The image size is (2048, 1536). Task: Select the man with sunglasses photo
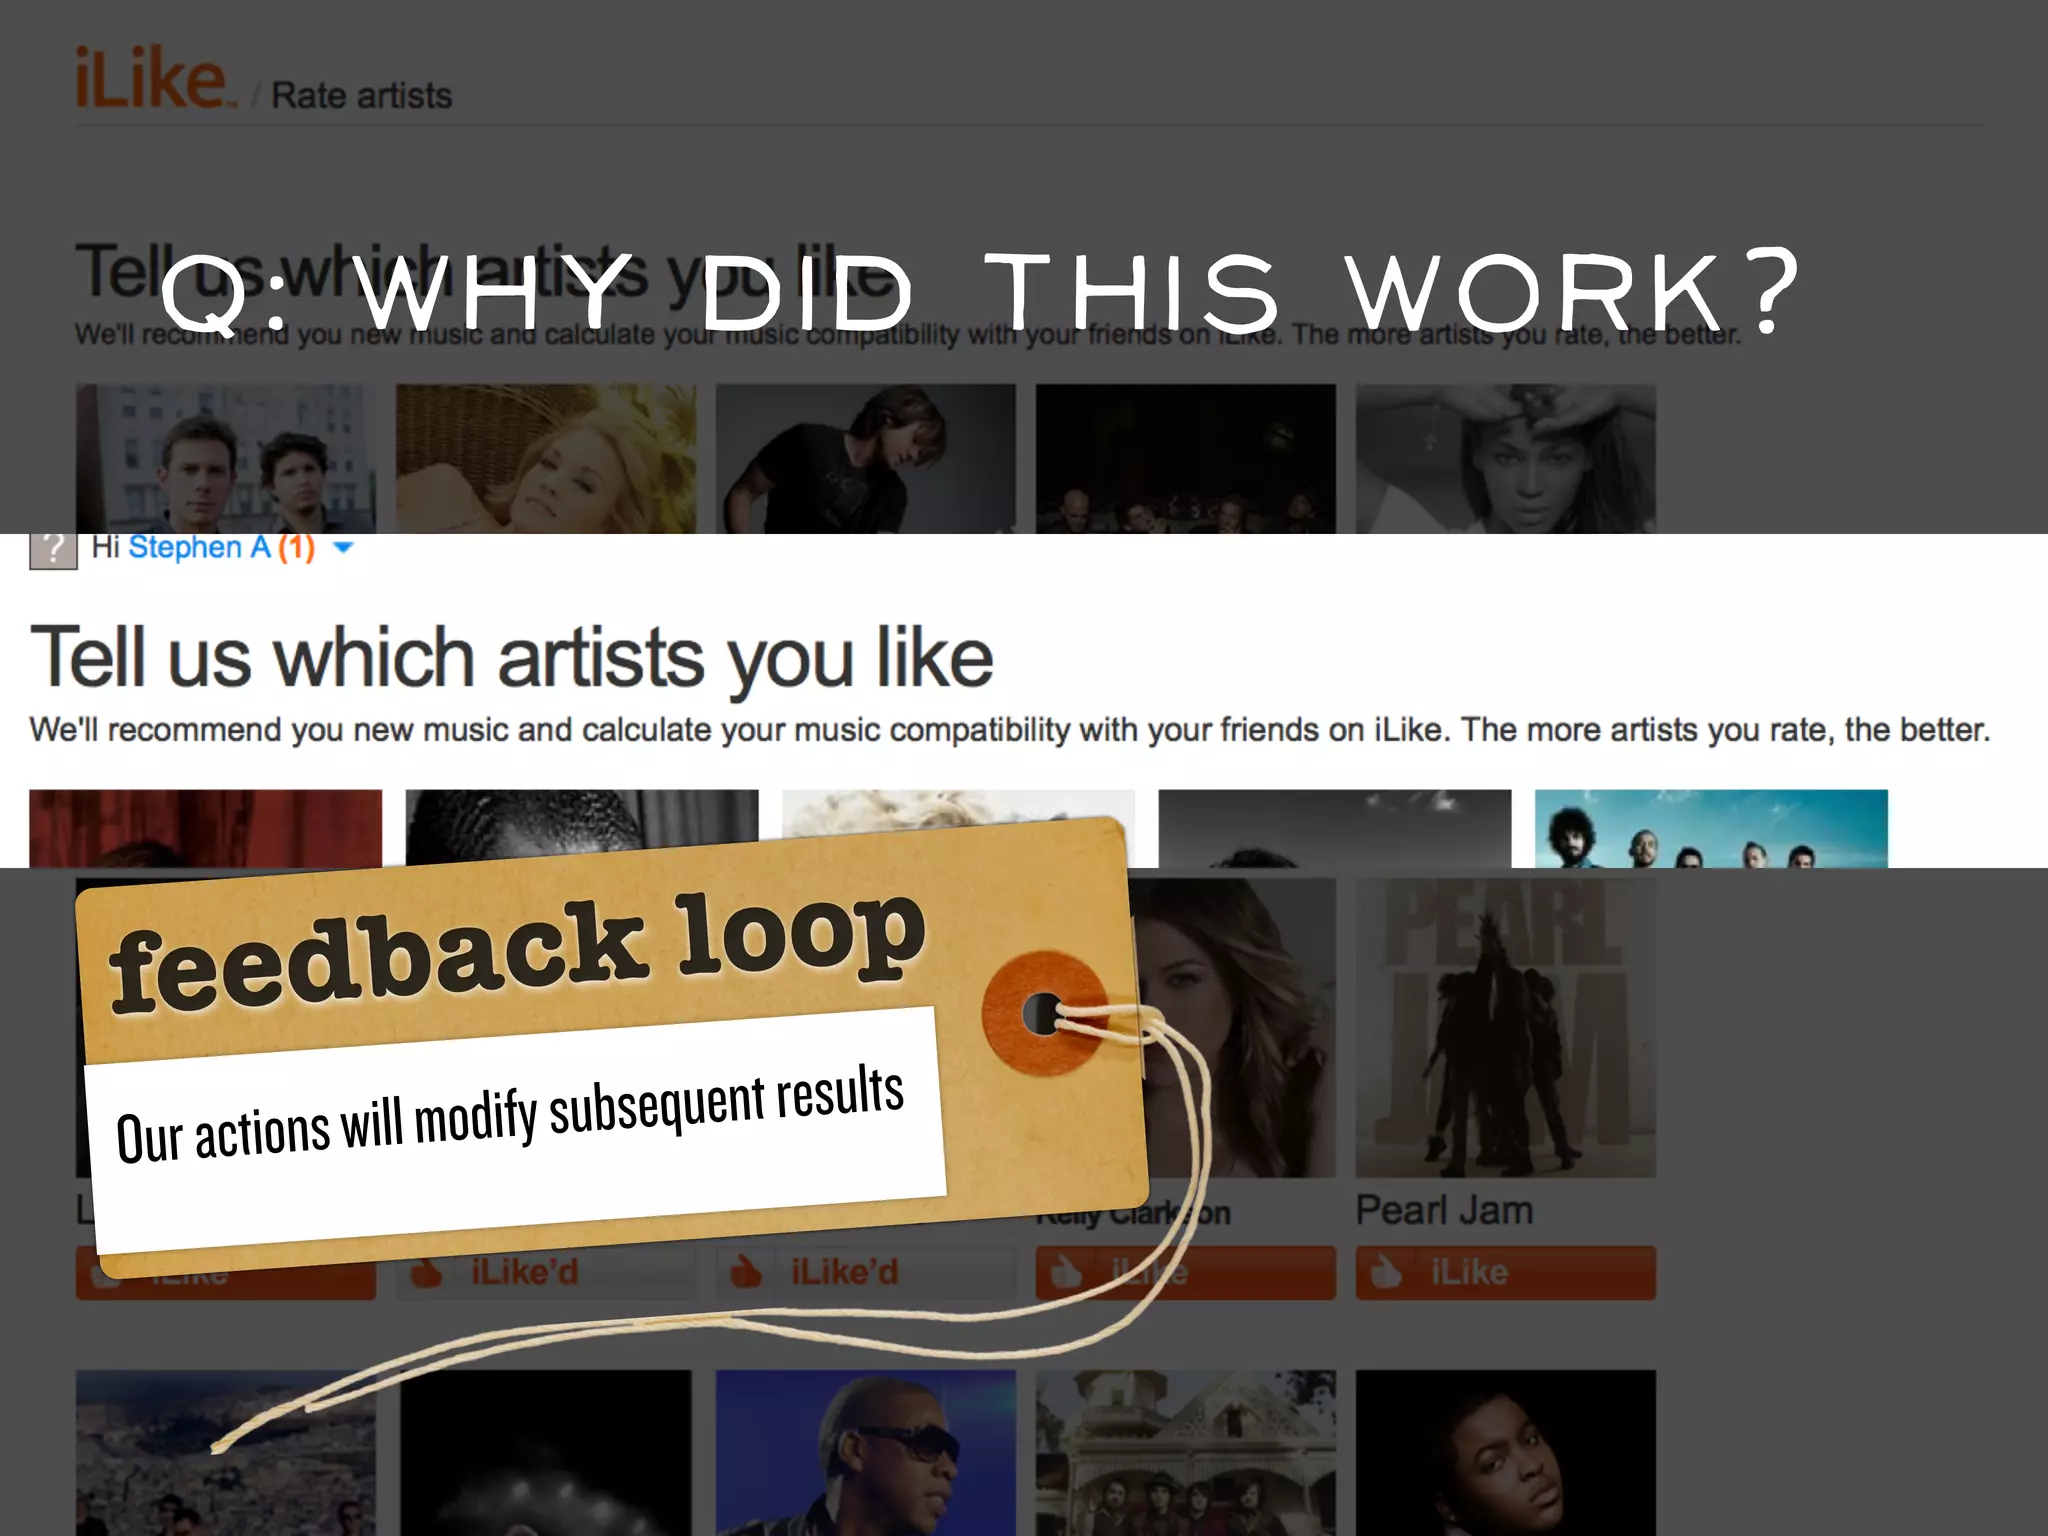click(866, 1452)
